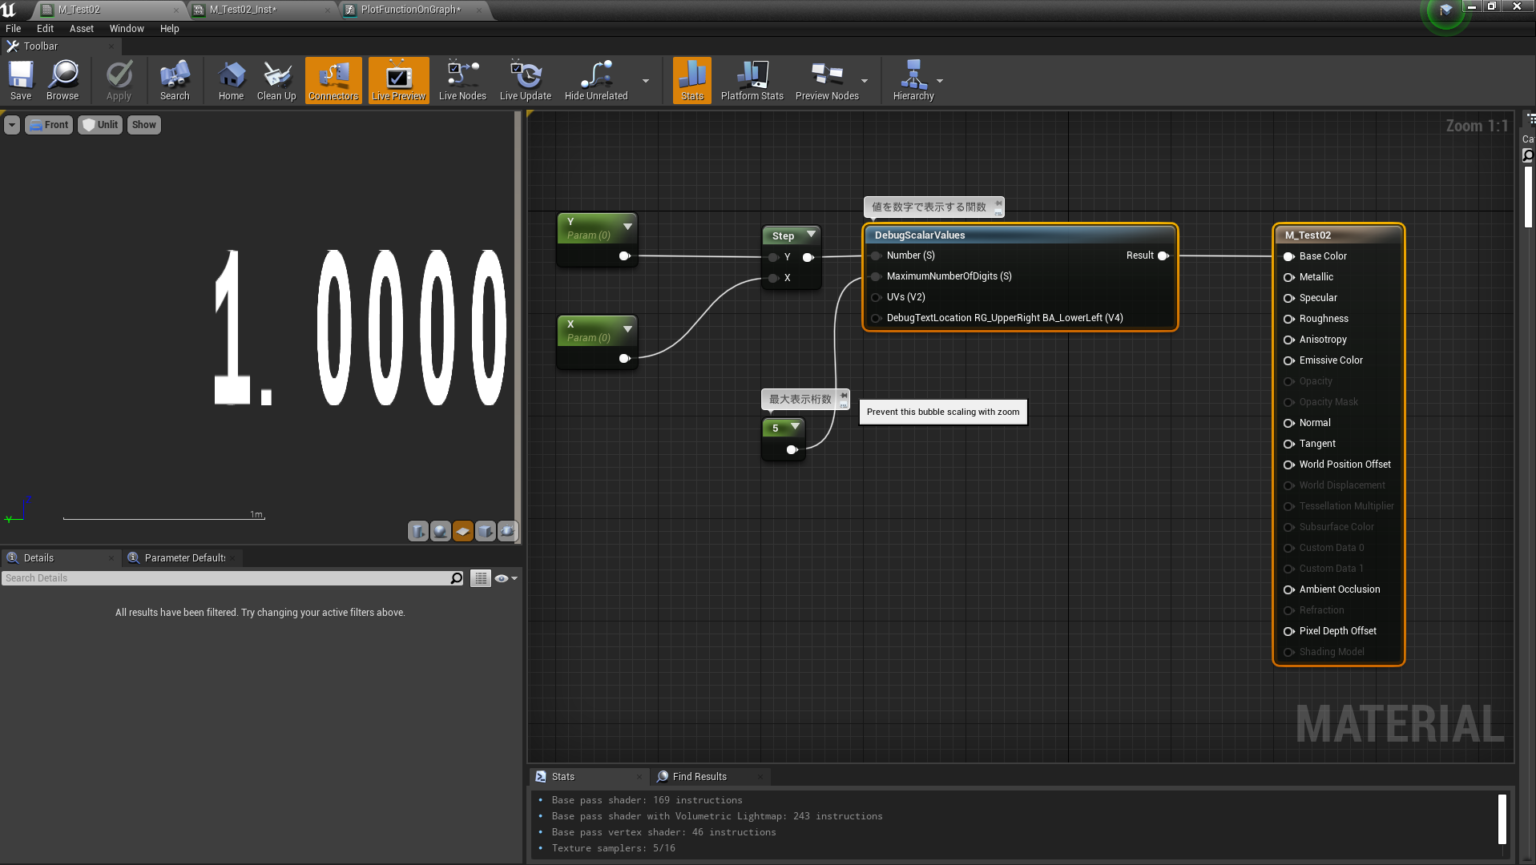Navigate Home in the material editor
This screenshot has height=865, width=1536.
tap(231, 80)
